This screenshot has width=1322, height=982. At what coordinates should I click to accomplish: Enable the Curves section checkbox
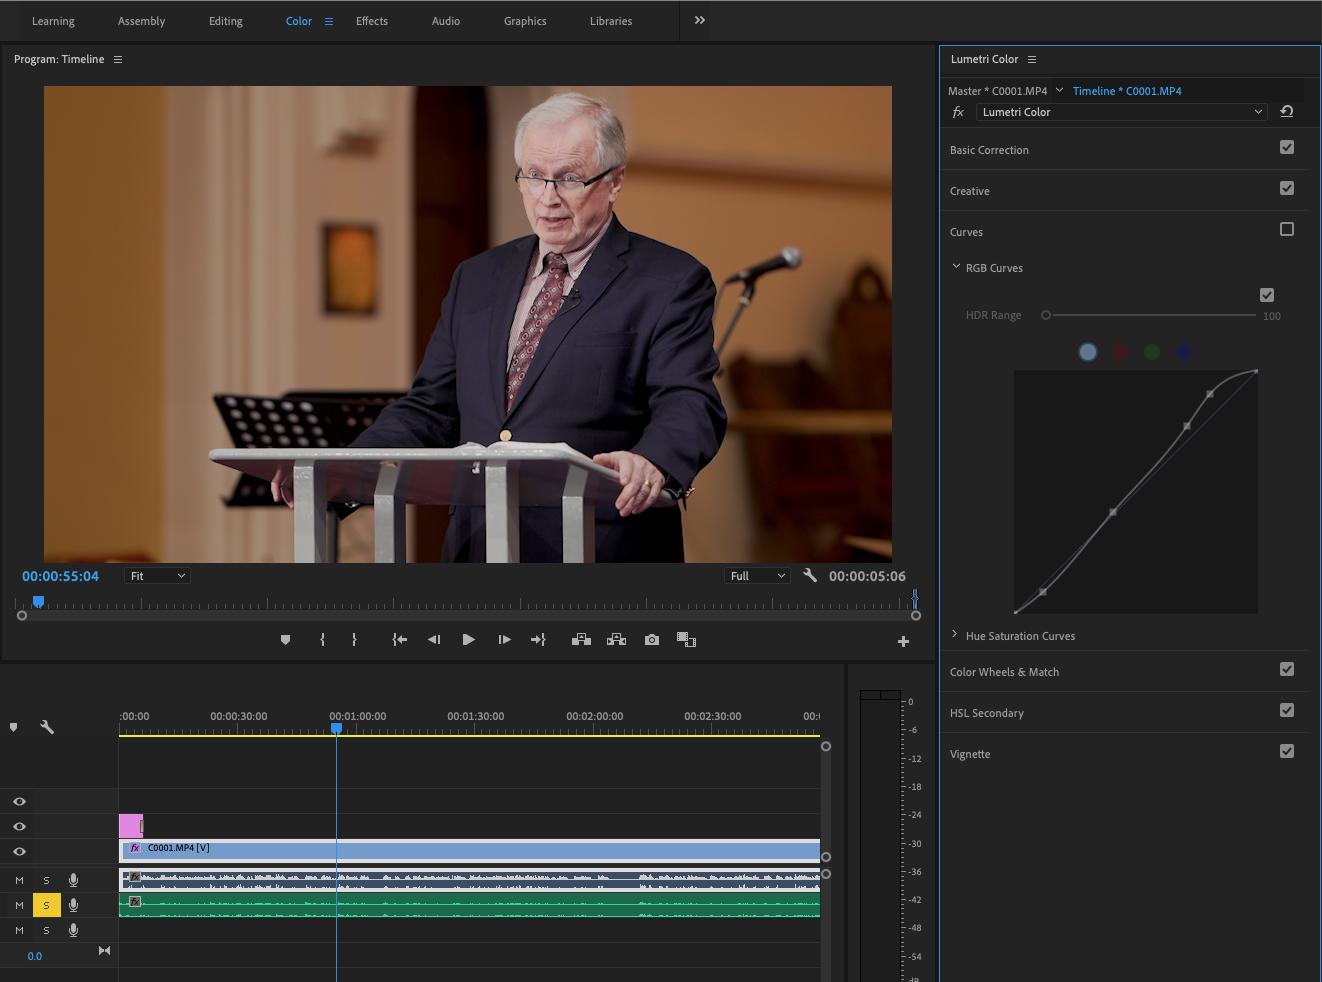click(x=1287, y=230)
